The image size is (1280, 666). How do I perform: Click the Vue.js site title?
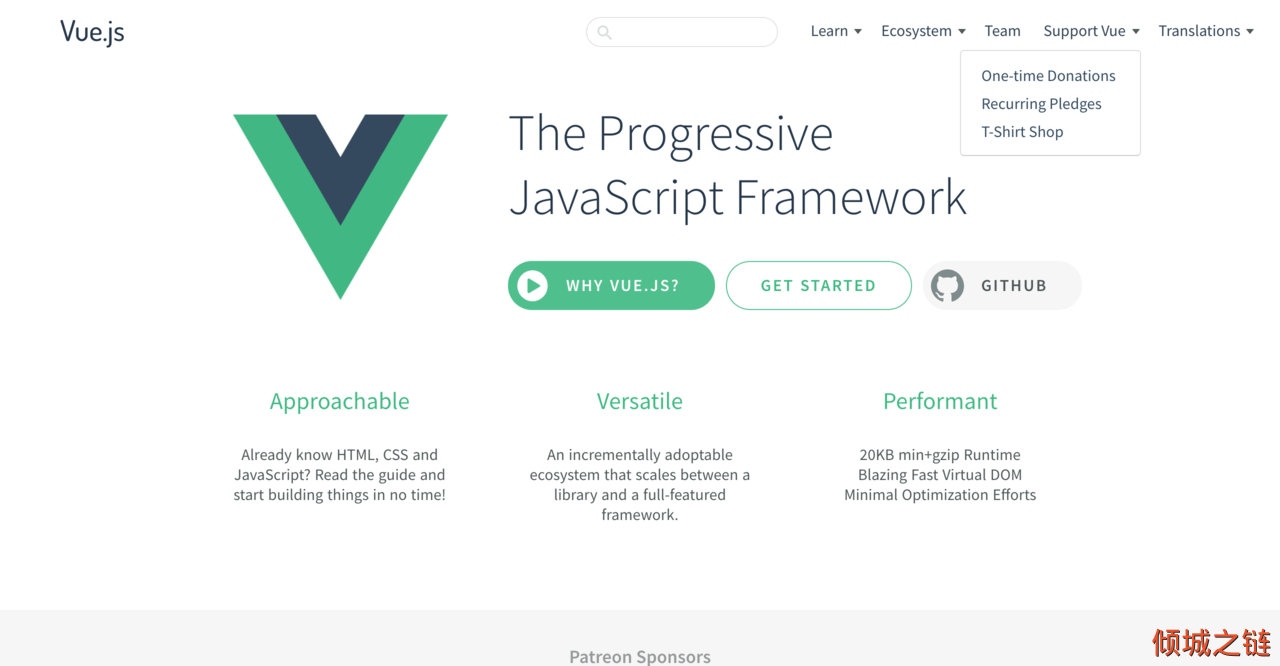[92, 32]
